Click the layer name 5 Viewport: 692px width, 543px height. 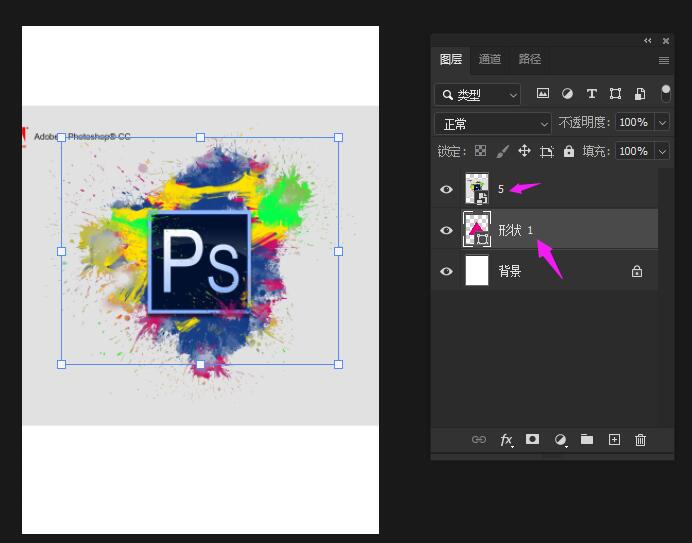coord(501,189)
